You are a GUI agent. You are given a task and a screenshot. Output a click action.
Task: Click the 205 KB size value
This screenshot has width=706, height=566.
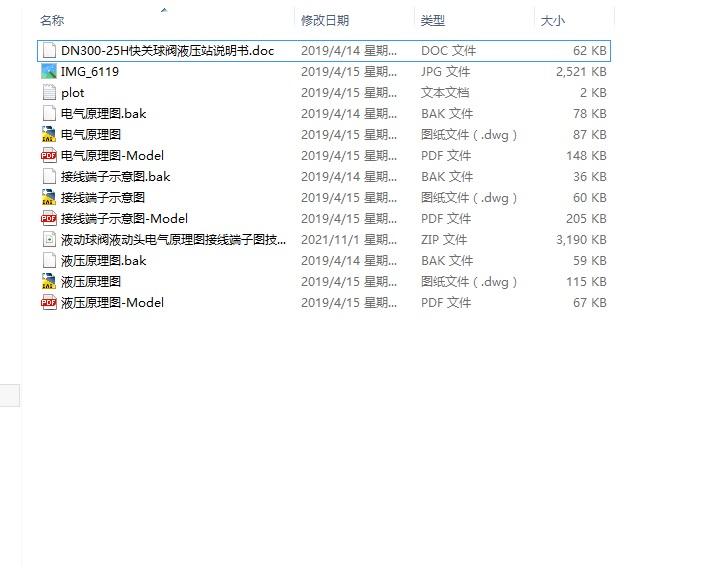pos(586,219)
